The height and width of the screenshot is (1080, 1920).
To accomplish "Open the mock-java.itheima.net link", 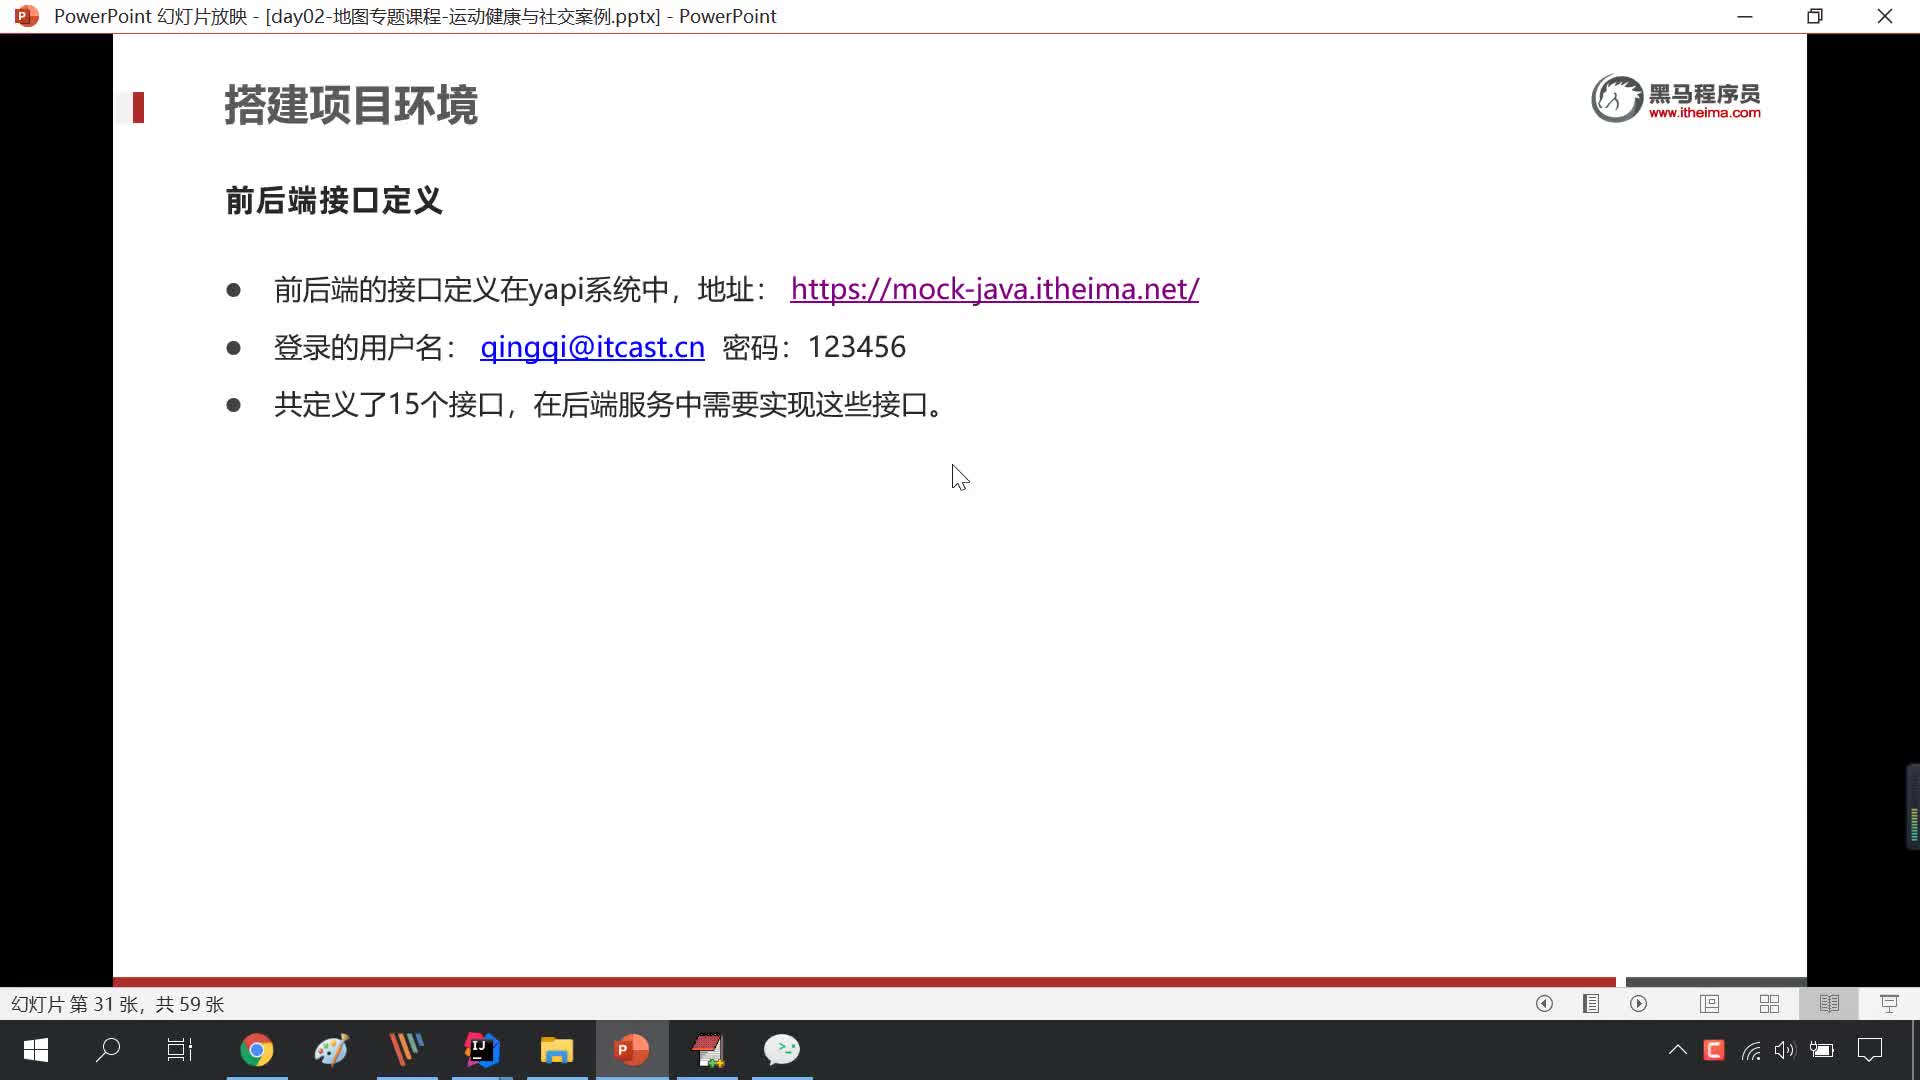I will click(x=994, y=289).
